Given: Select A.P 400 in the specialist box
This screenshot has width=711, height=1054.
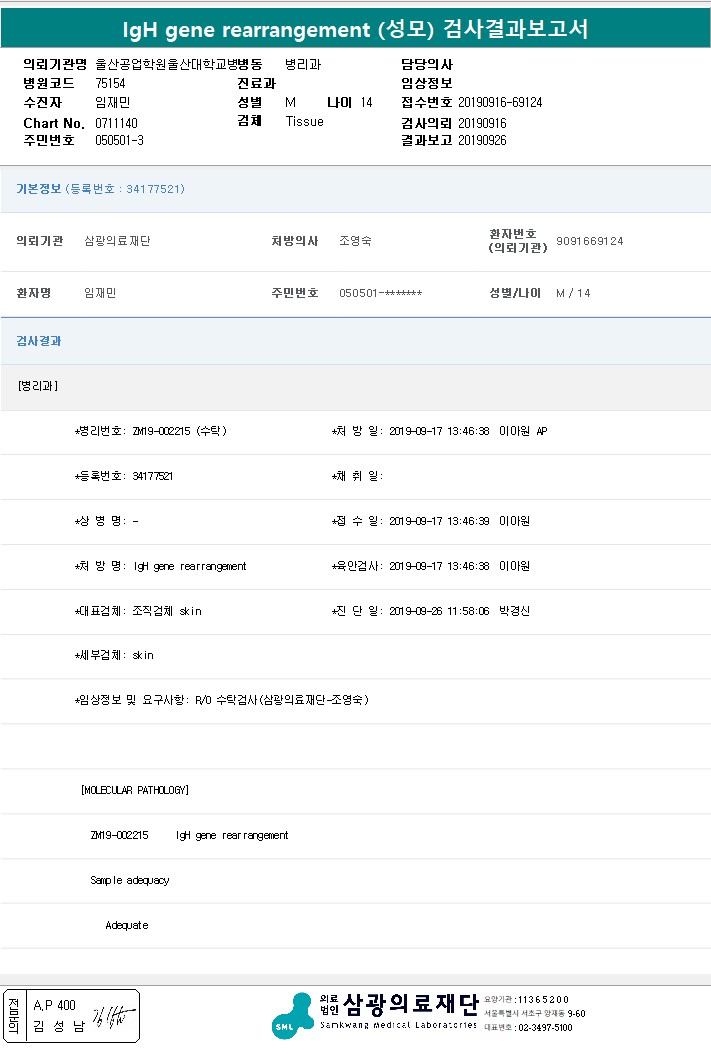Looking at the screenshot, I should [x=54, y=1005].
